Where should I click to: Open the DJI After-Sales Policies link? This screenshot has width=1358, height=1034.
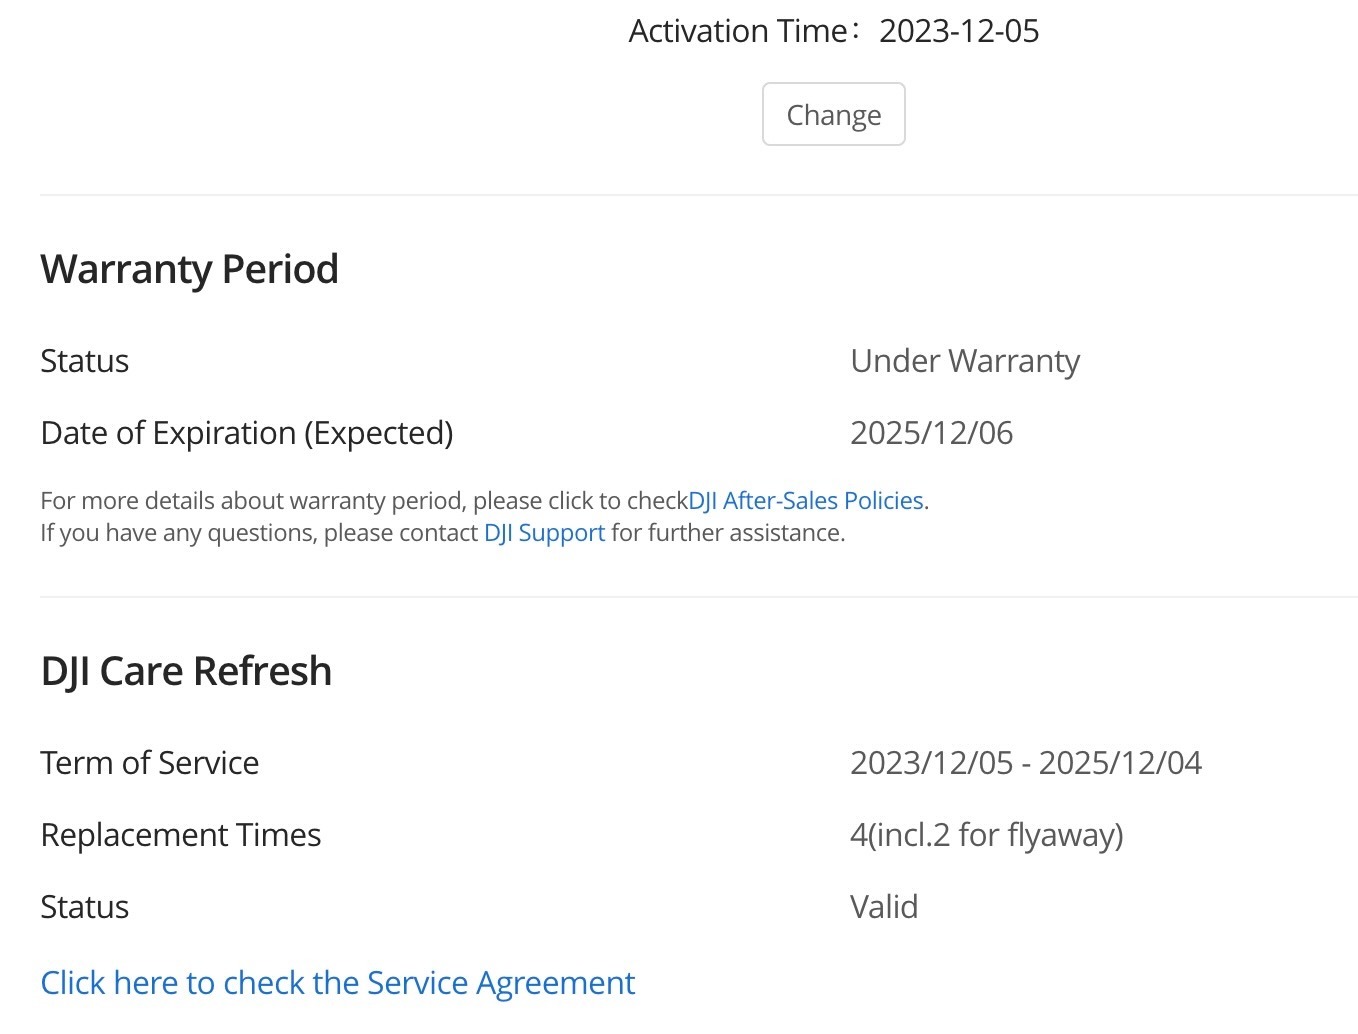pos(805,500)
